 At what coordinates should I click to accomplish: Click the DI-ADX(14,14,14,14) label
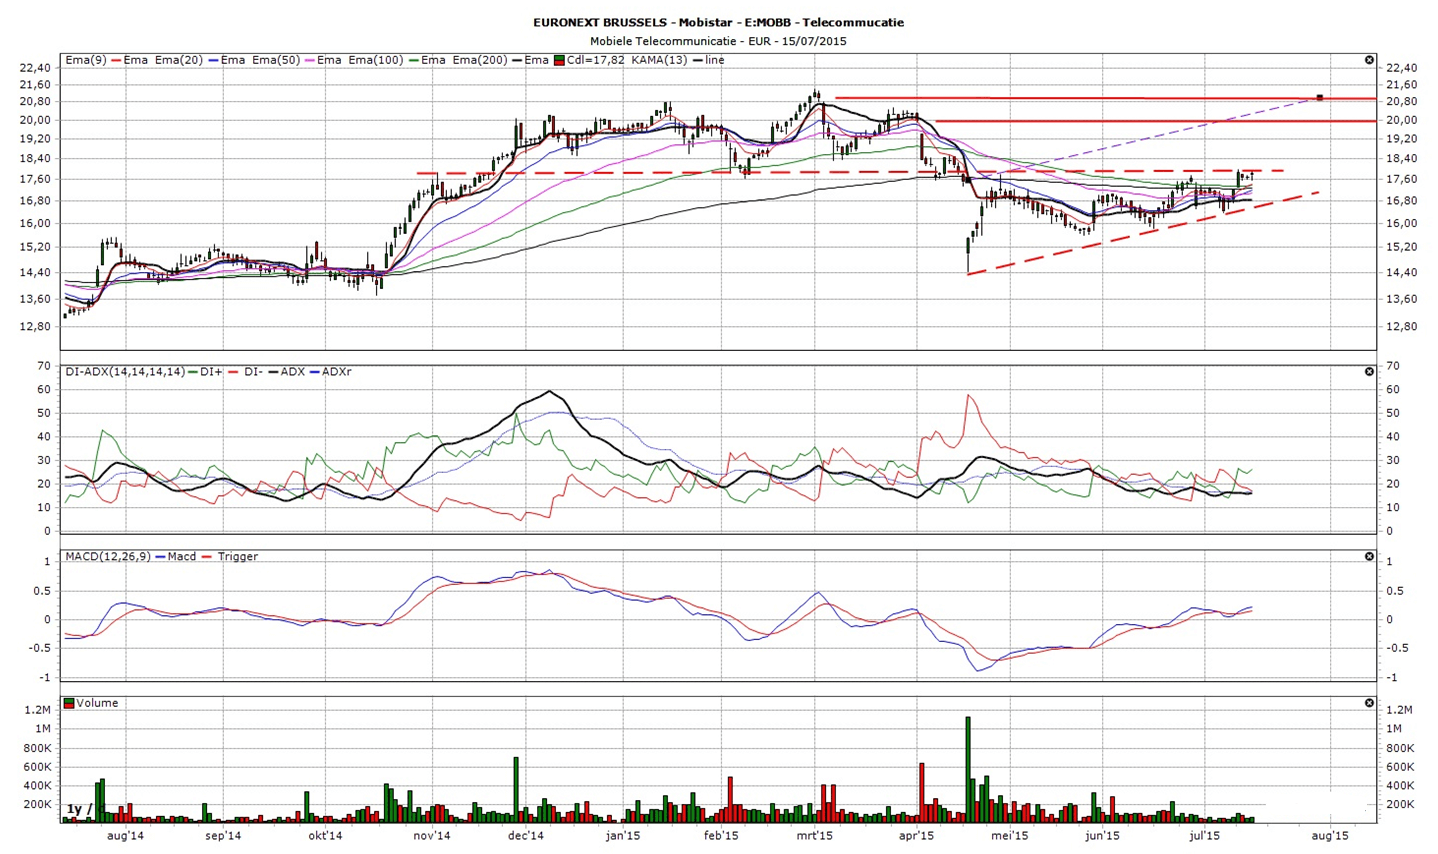pyautogui.click(x=125, y=372)
